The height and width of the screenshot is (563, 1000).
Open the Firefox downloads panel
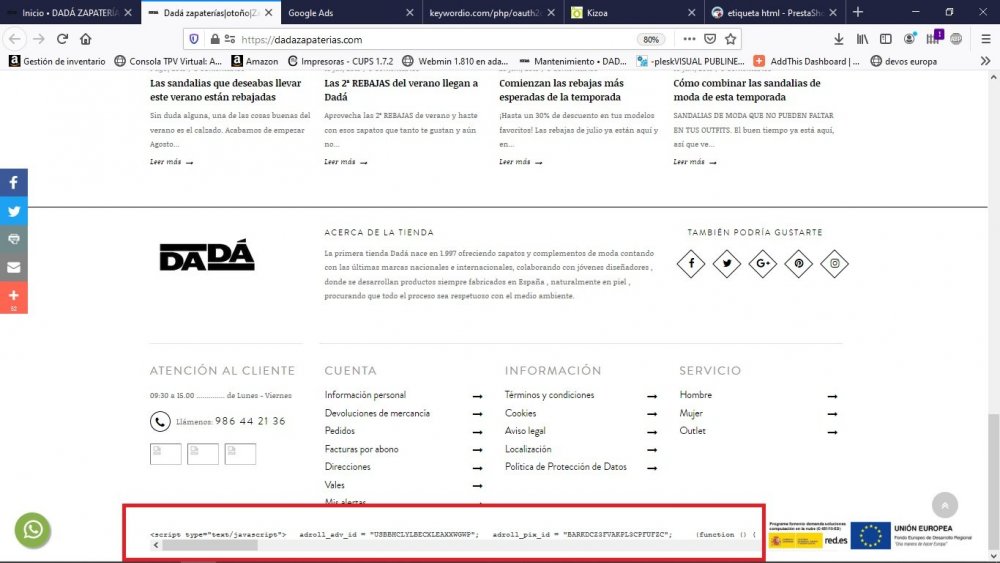(x=839, y=39)
